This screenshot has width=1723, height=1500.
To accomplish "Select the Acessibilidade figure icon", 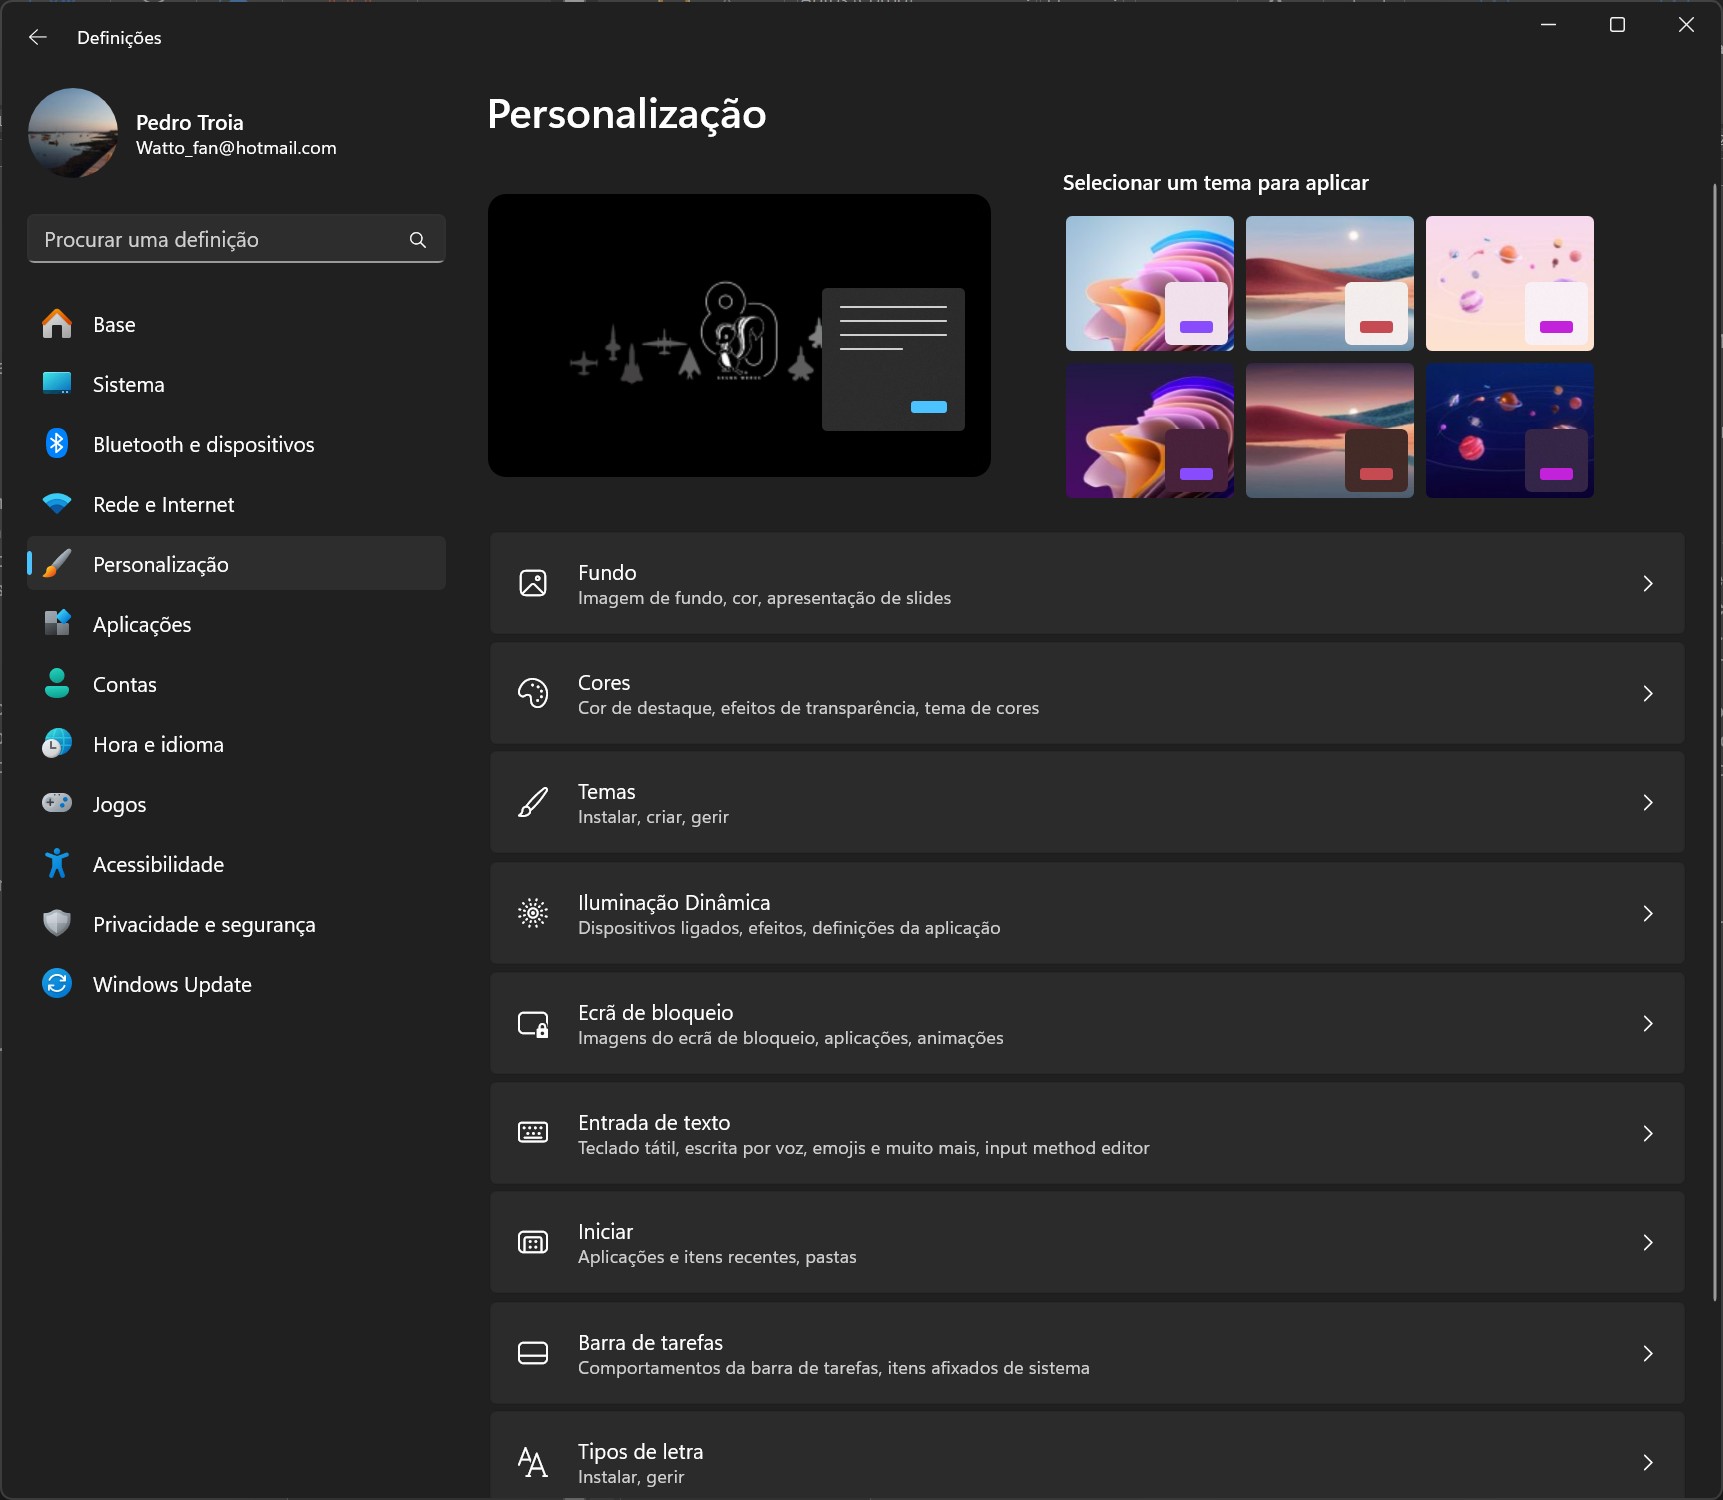I will point(57,864).
